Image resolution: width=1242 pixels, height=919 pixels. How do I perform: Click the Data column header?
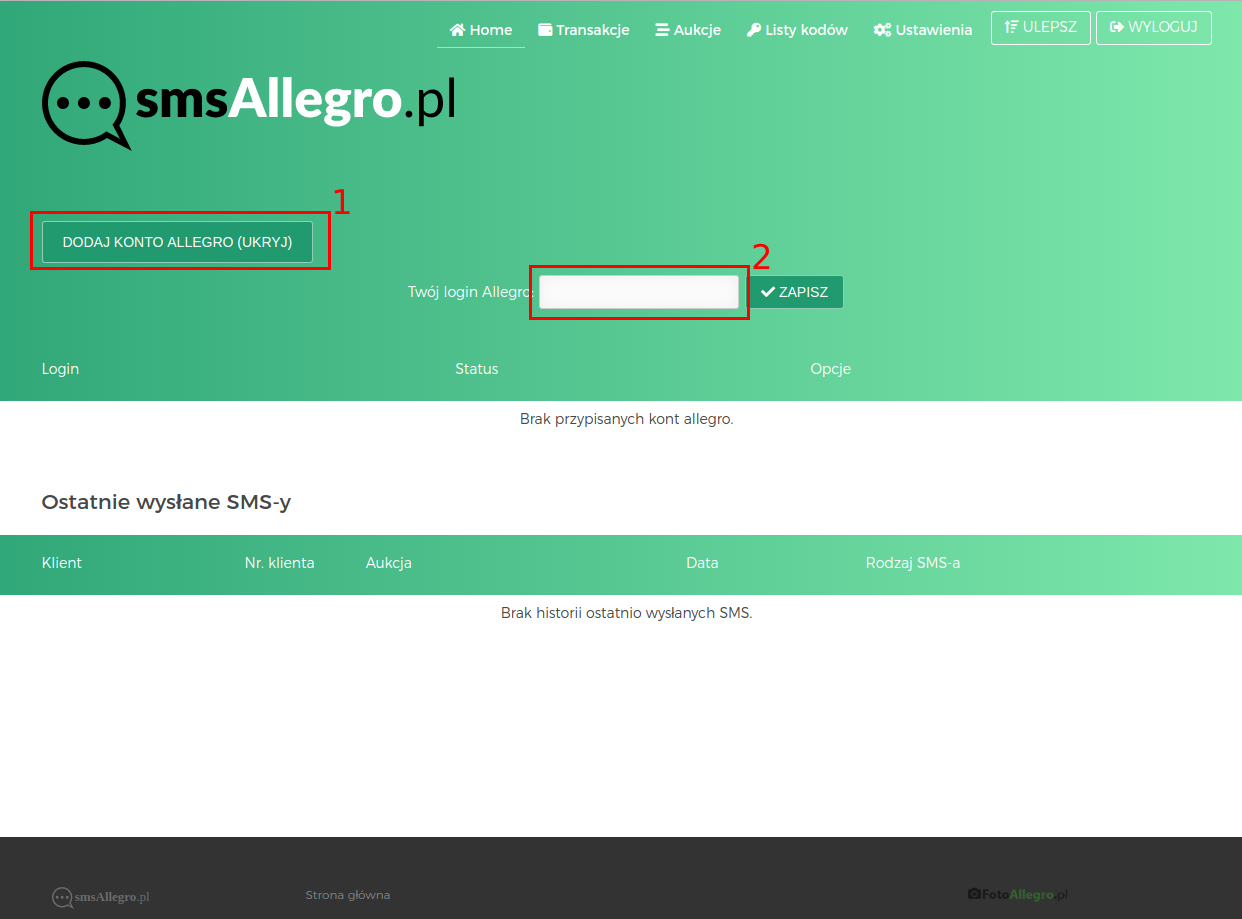(702, 563)
